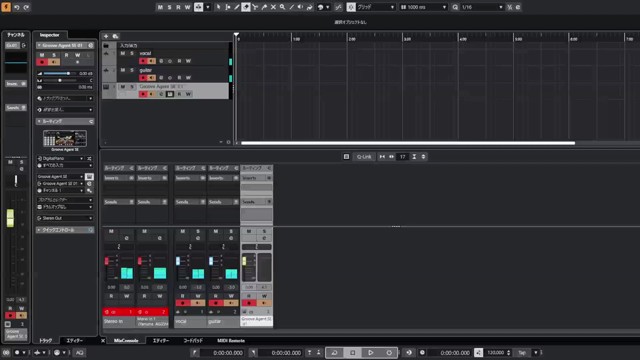This screenshot has height=360, width=640.
Task: Select the Glue tool
Action: [264, 7]
